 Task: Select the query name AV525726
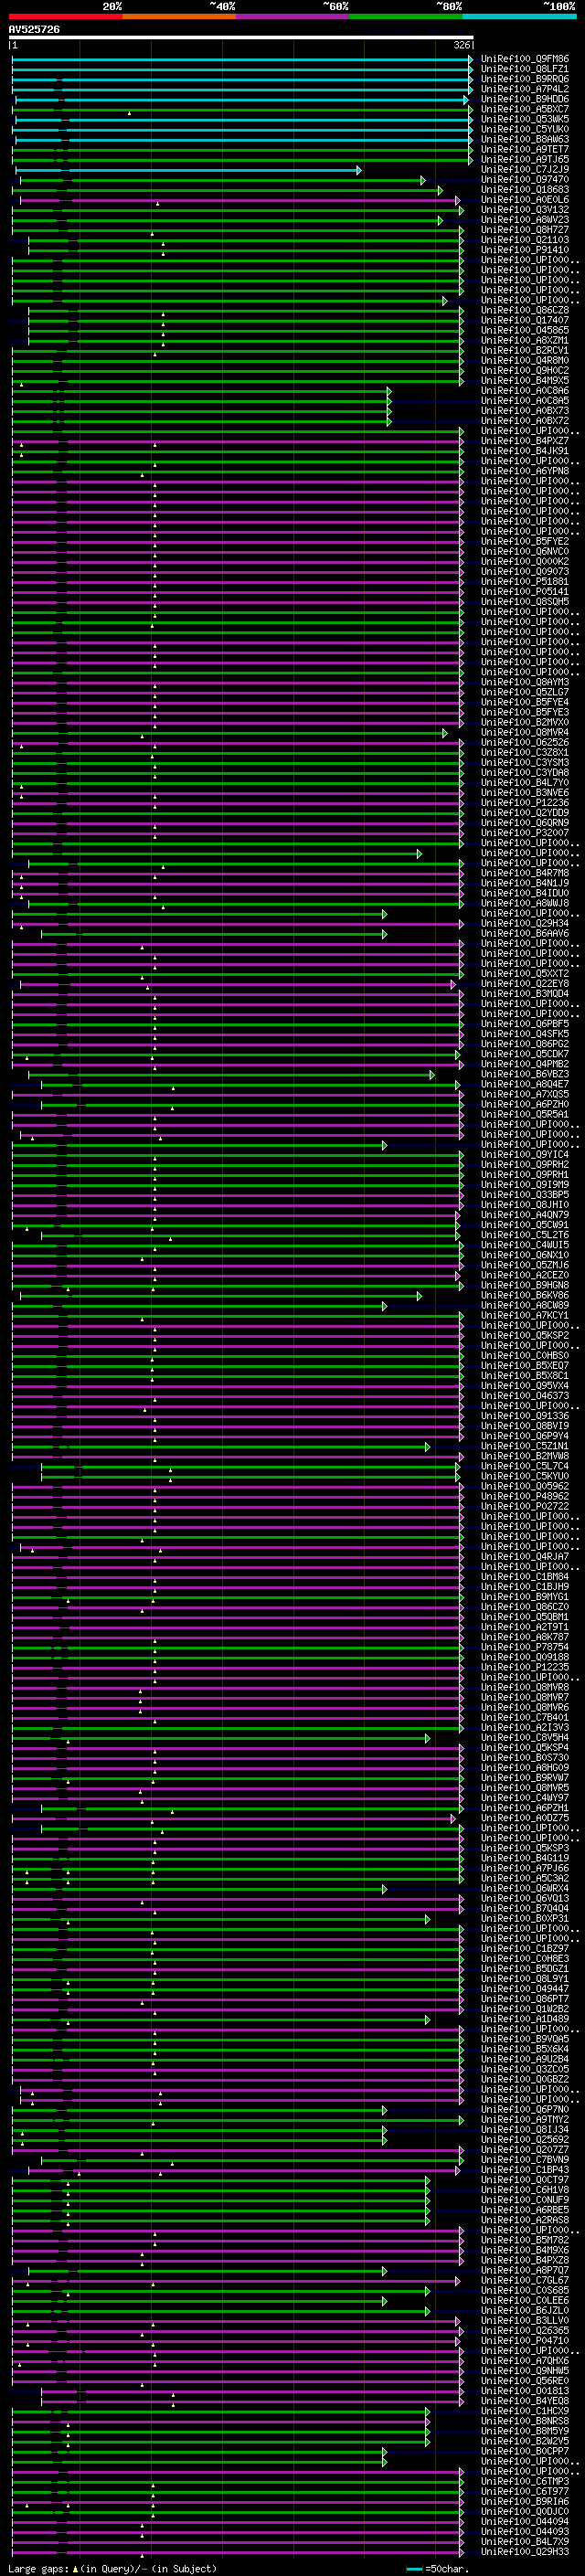click(x=34, y=29)
